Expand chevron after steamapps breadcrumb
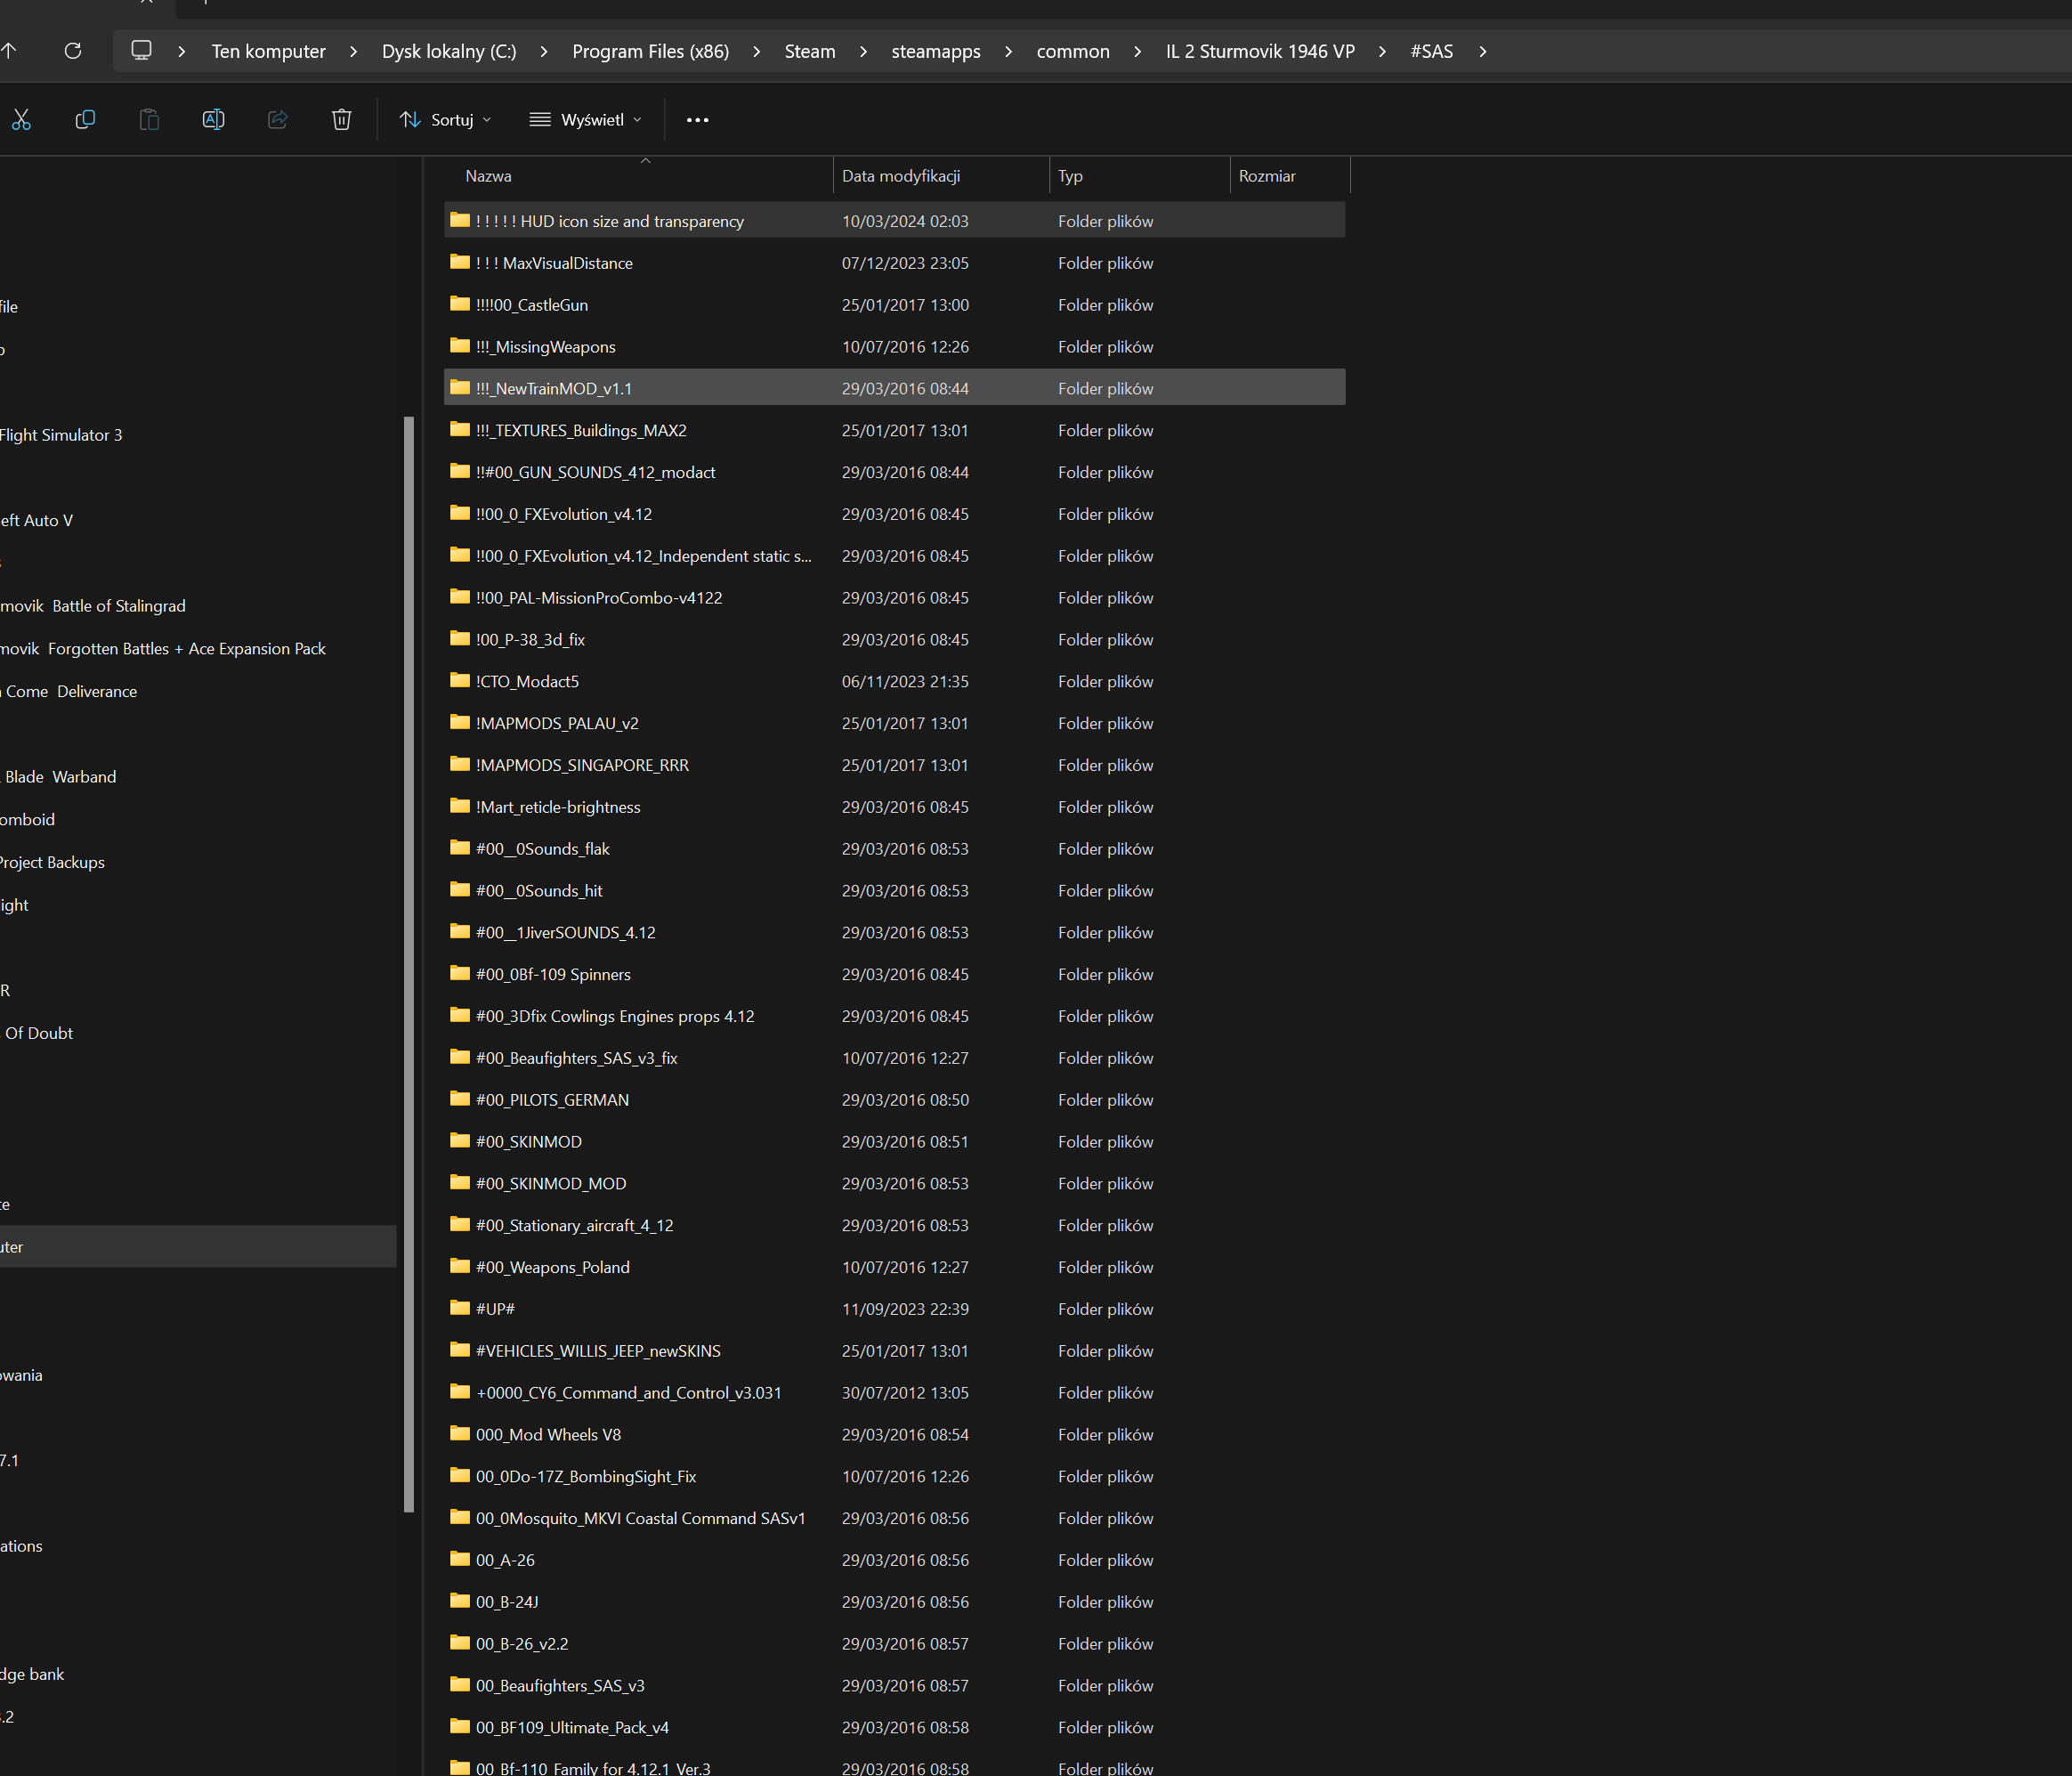 click(1008, 51)
